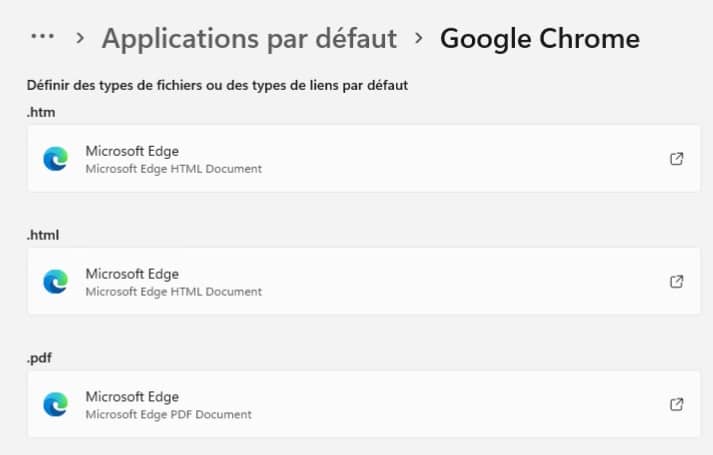The height and width of the screenshot is (455, 713).
Task: Select the Microsoft Edge name under .pdf
Action: tap(132, 397)
